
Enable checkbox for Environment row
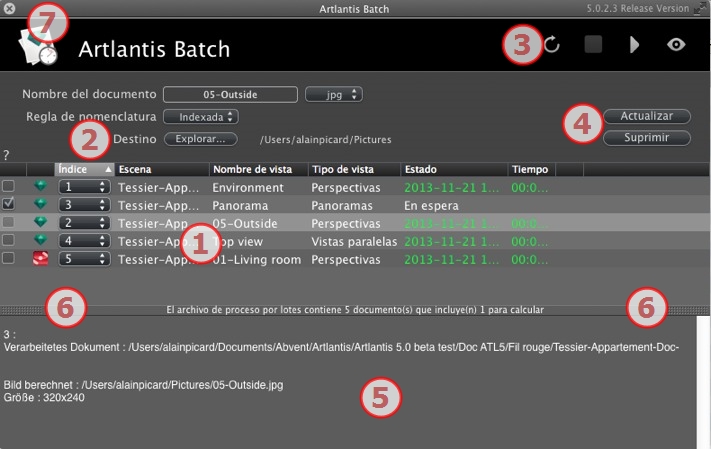8,186
